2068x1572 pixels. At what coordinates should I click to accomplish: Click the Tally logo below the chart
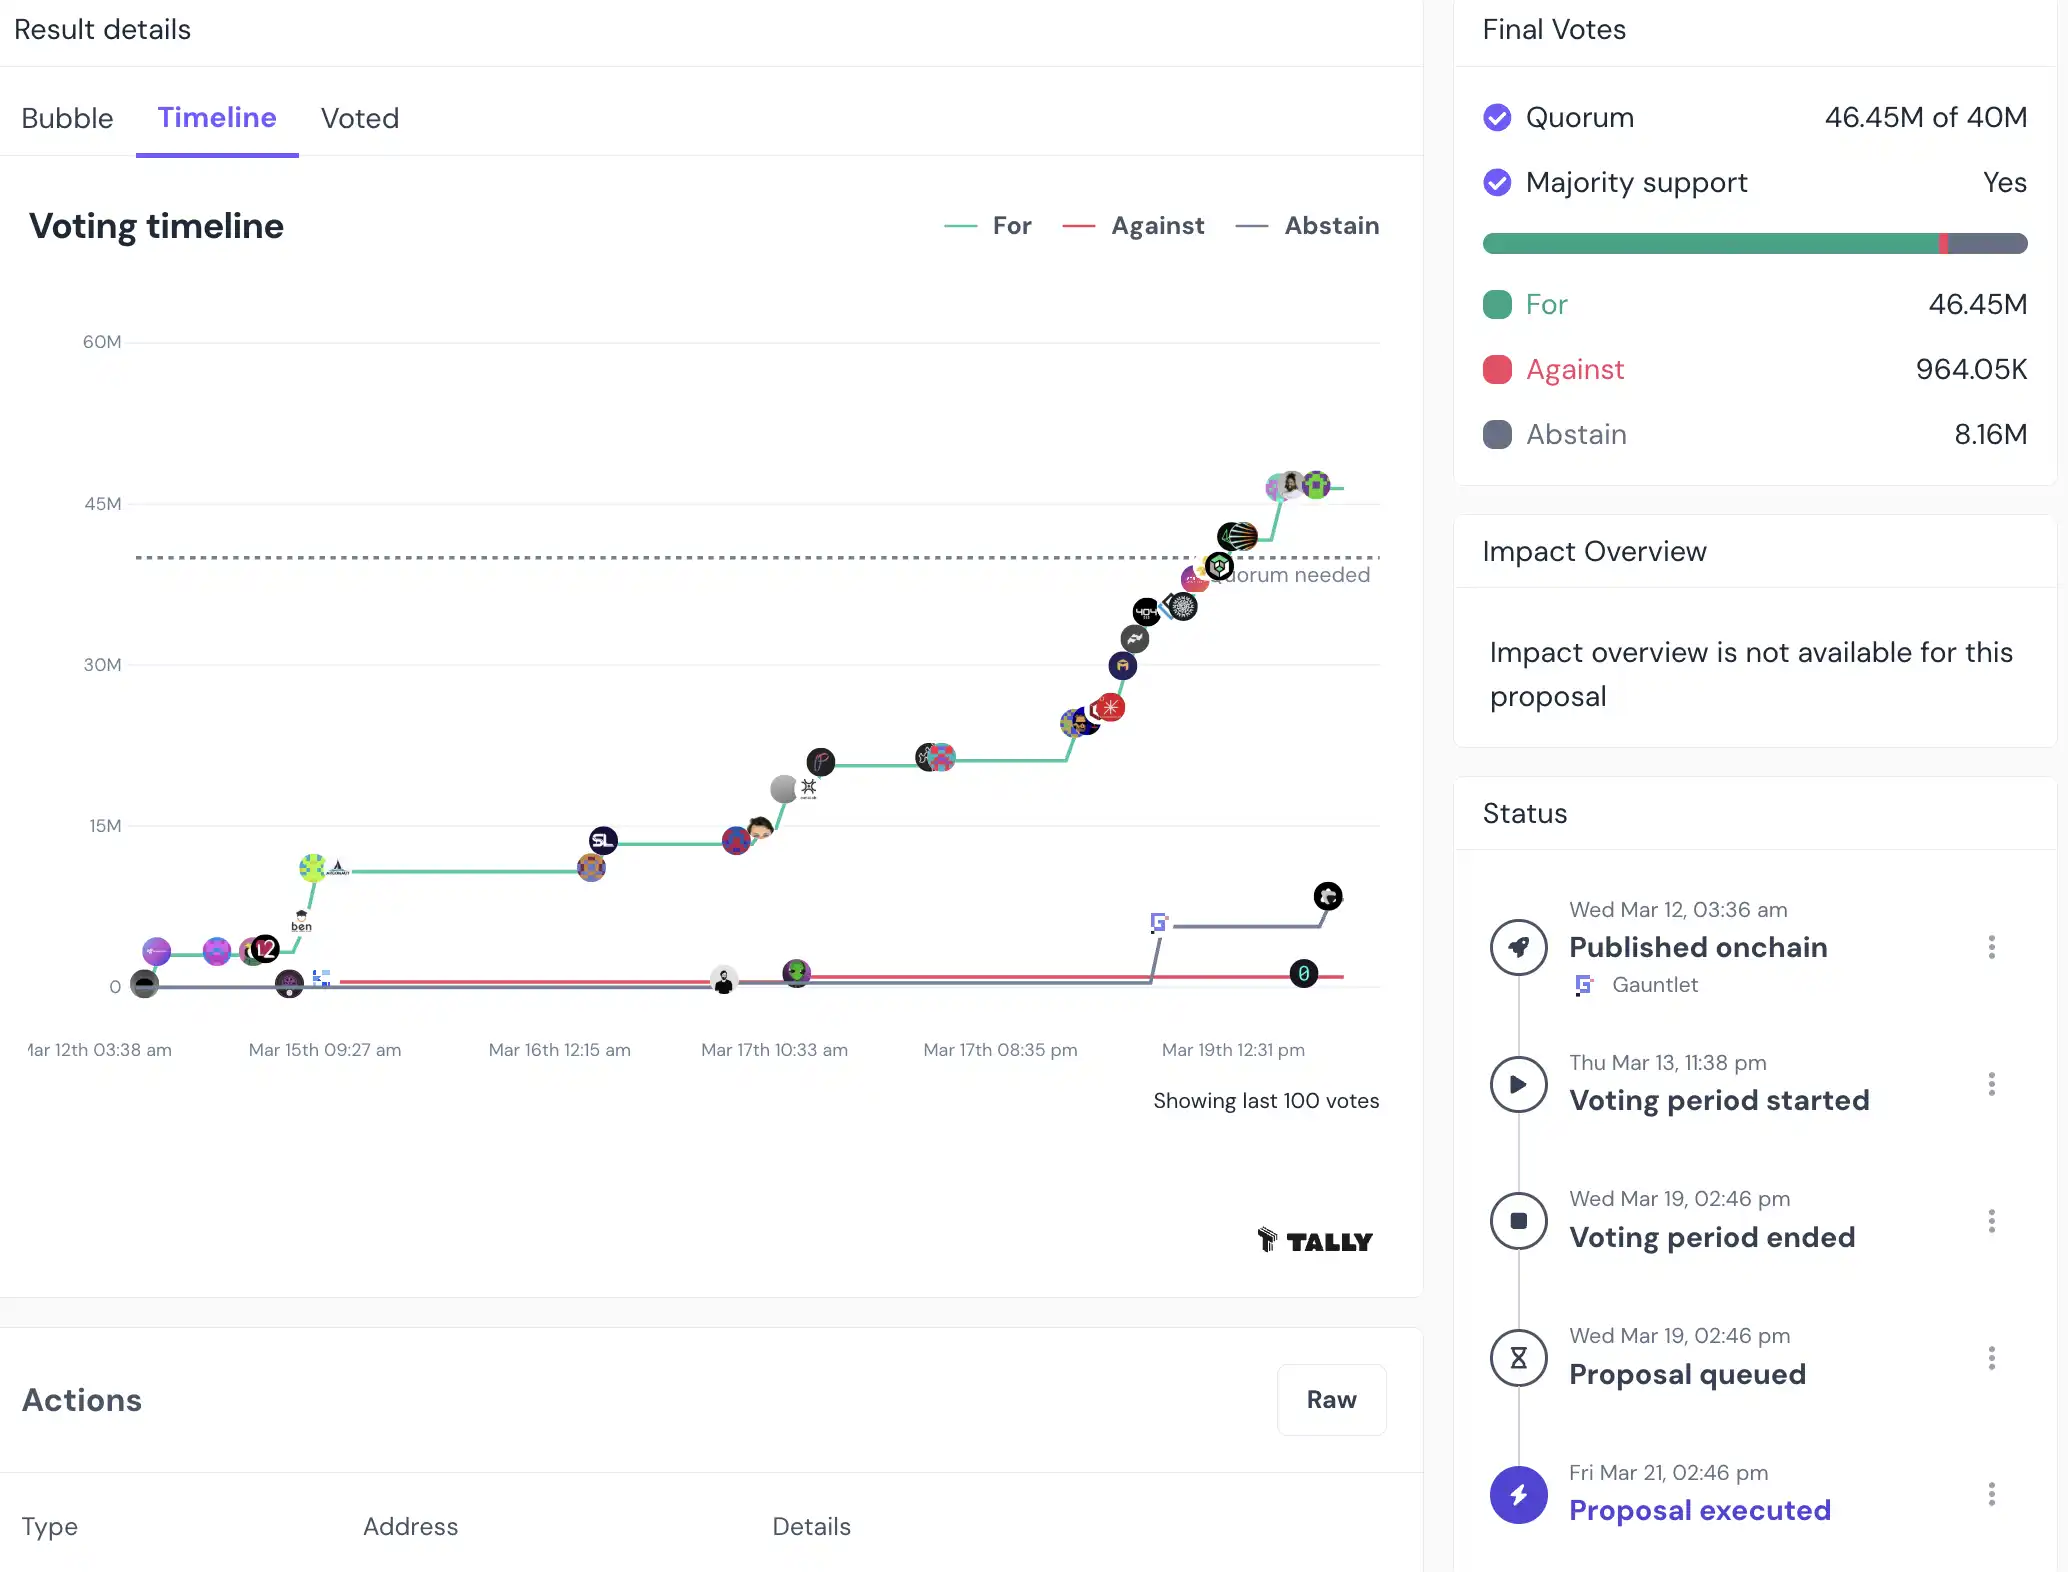click(x=1315, y=1241)
